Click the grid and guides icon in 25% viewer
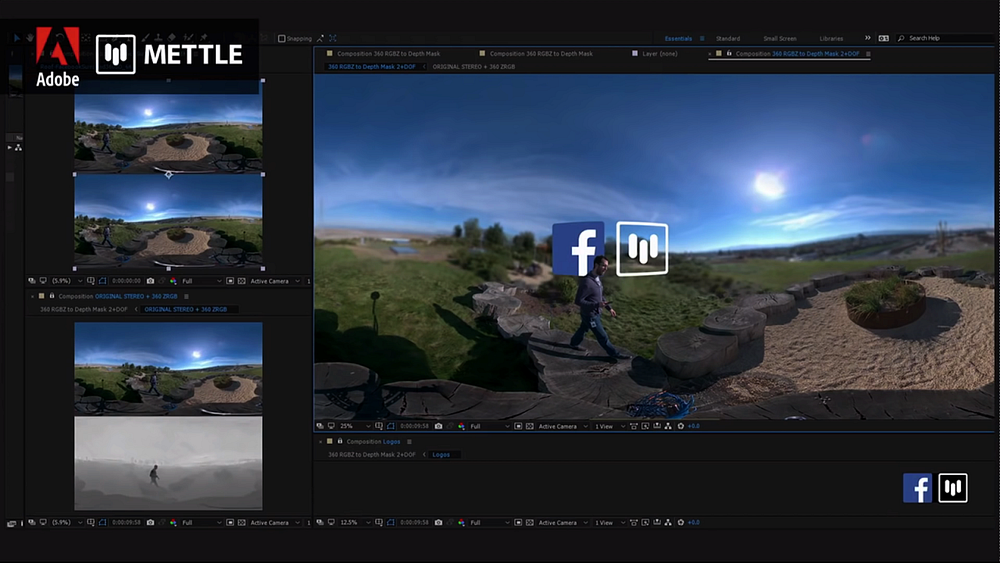The height and width of the screenshot is (563, 1000). [x=379, y=426]
